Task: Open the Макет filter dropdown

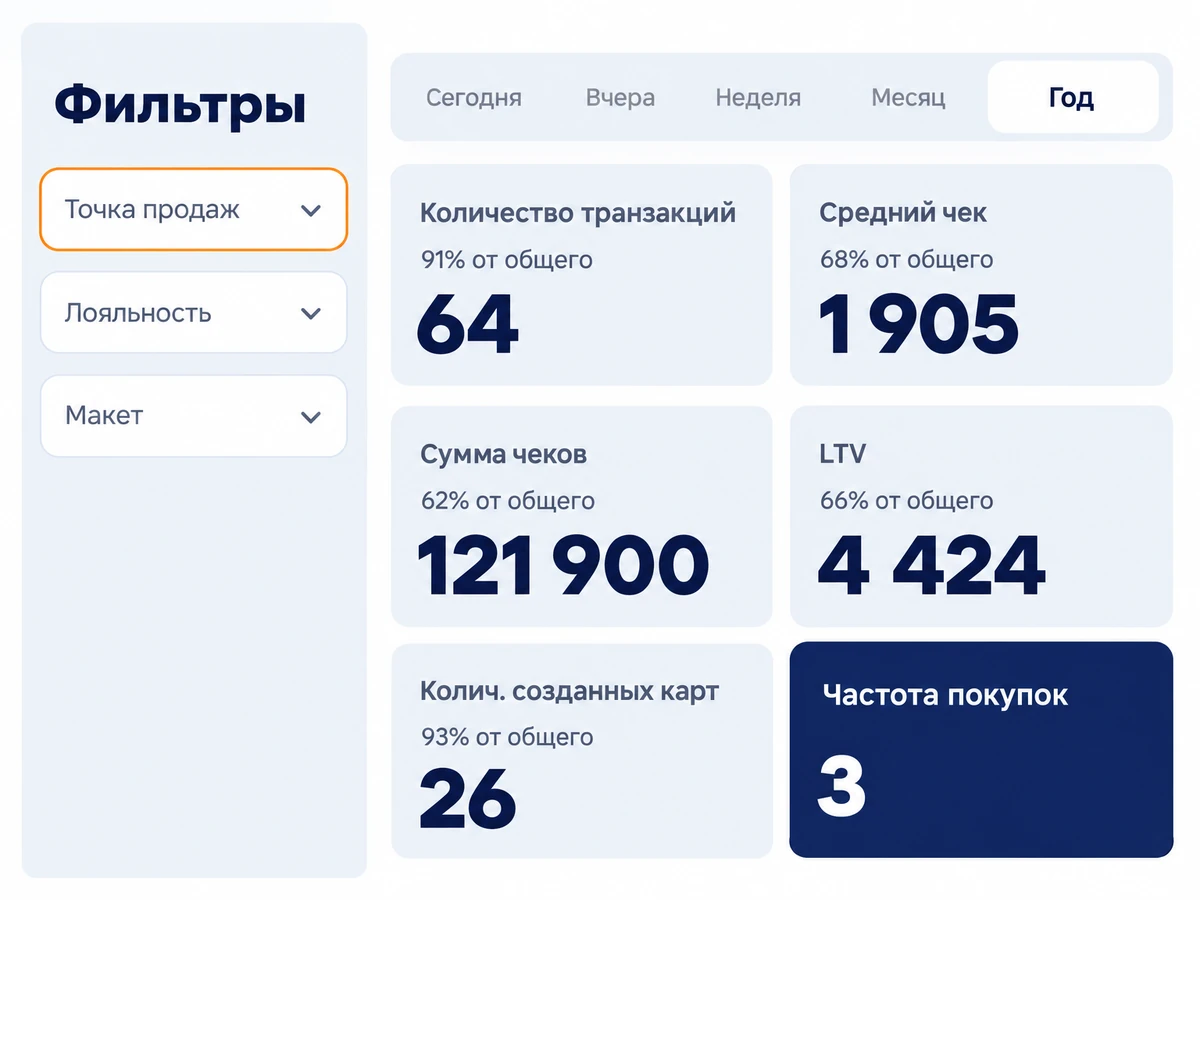Action: pos(193,416)
